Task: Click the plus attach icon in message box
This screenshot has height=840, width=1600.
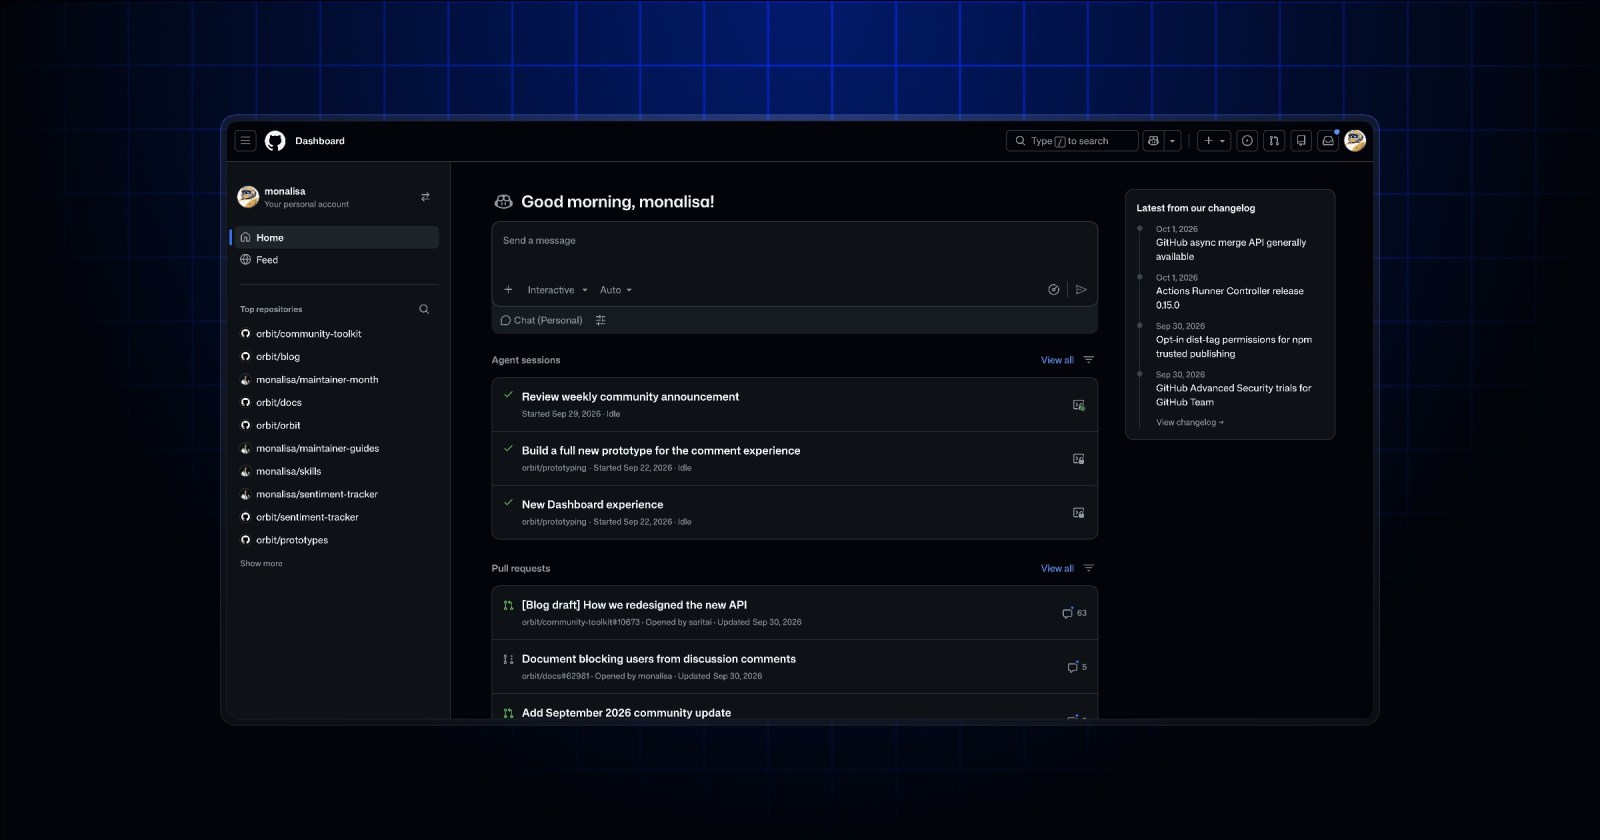Action: [508, 290]
